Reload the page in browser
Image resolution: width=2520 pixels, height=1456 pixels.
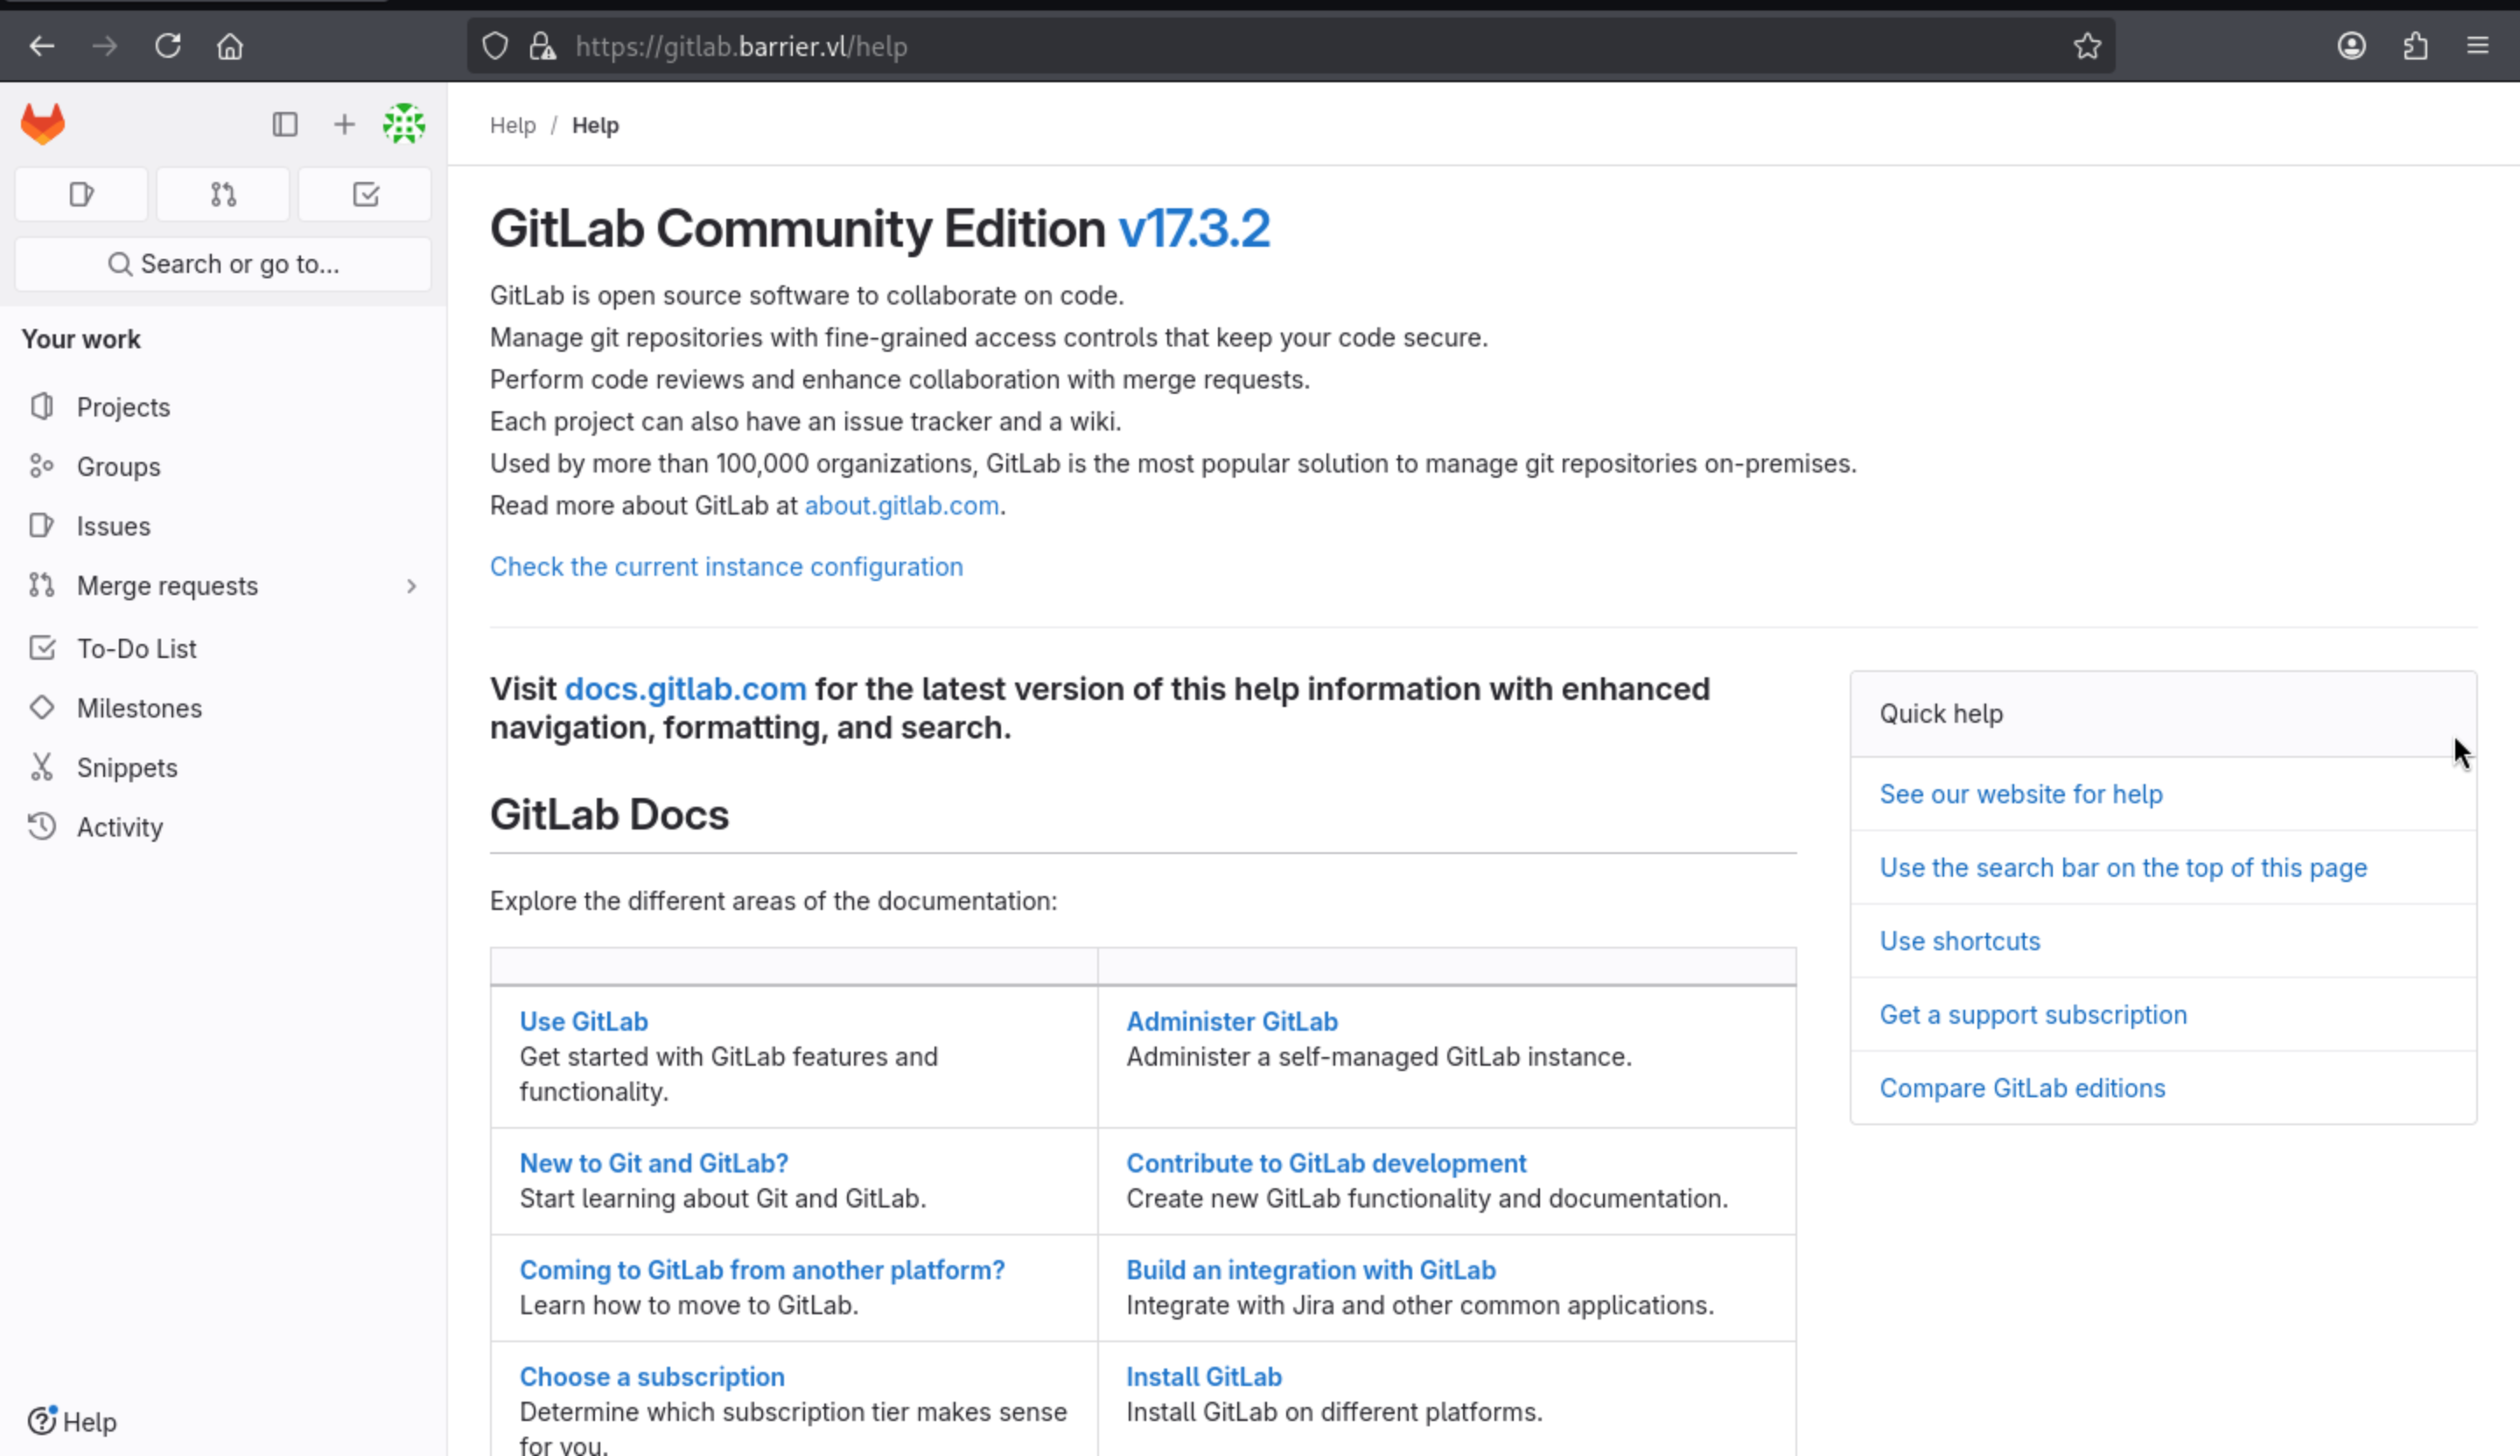(167, 46)
